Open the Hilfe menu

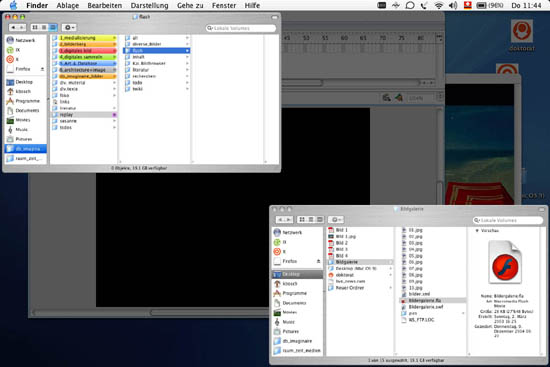coord(252,5)
